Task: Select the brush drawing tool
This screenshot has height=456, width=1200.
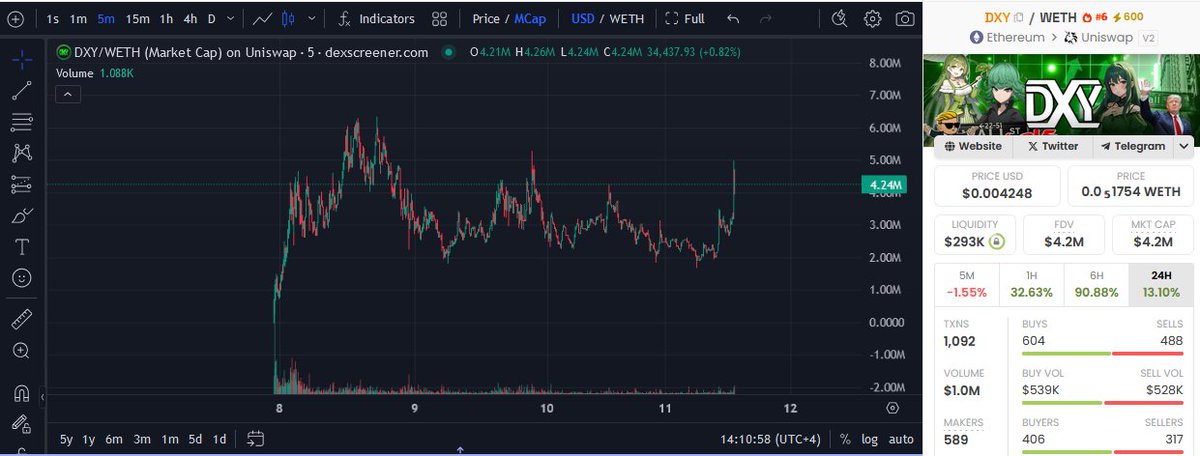Action: click(21, 215)
